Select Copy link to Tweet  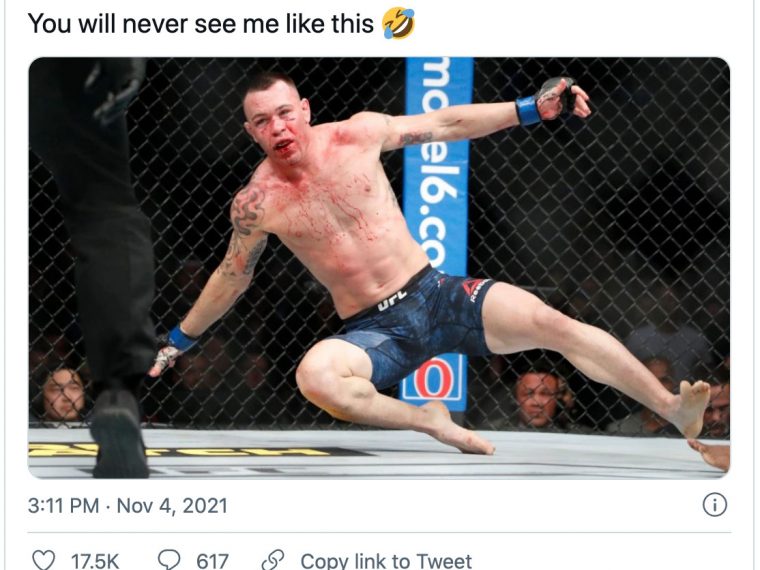click(x=386, y=561)
